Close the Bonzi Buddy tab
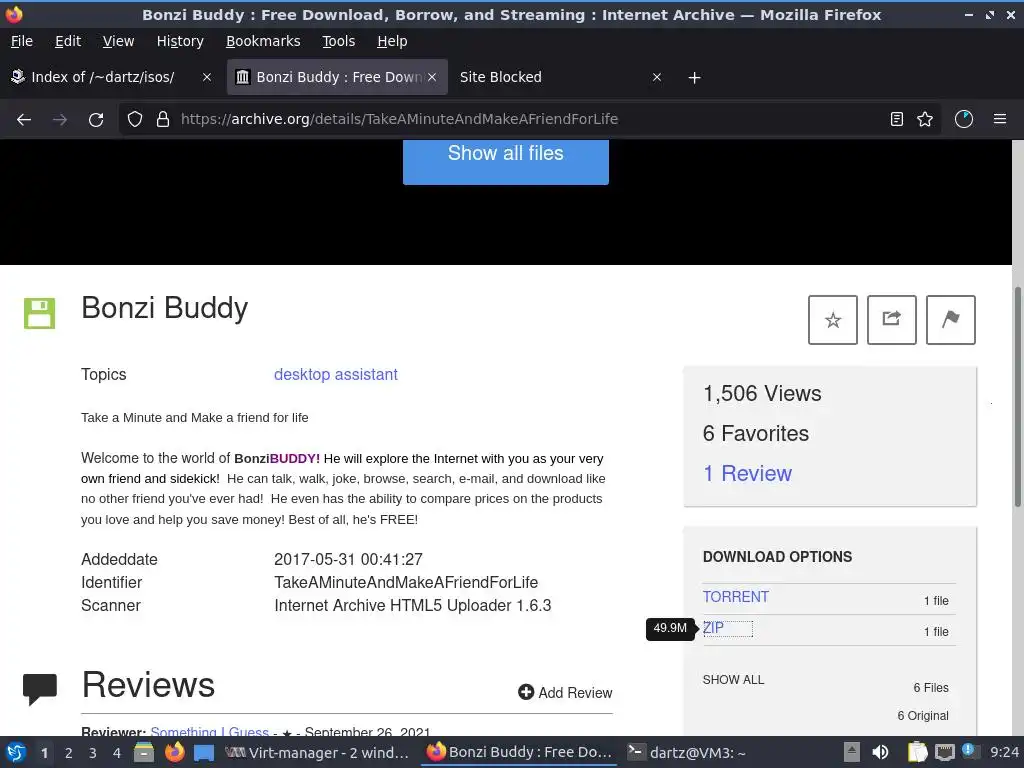 point(432,77)
